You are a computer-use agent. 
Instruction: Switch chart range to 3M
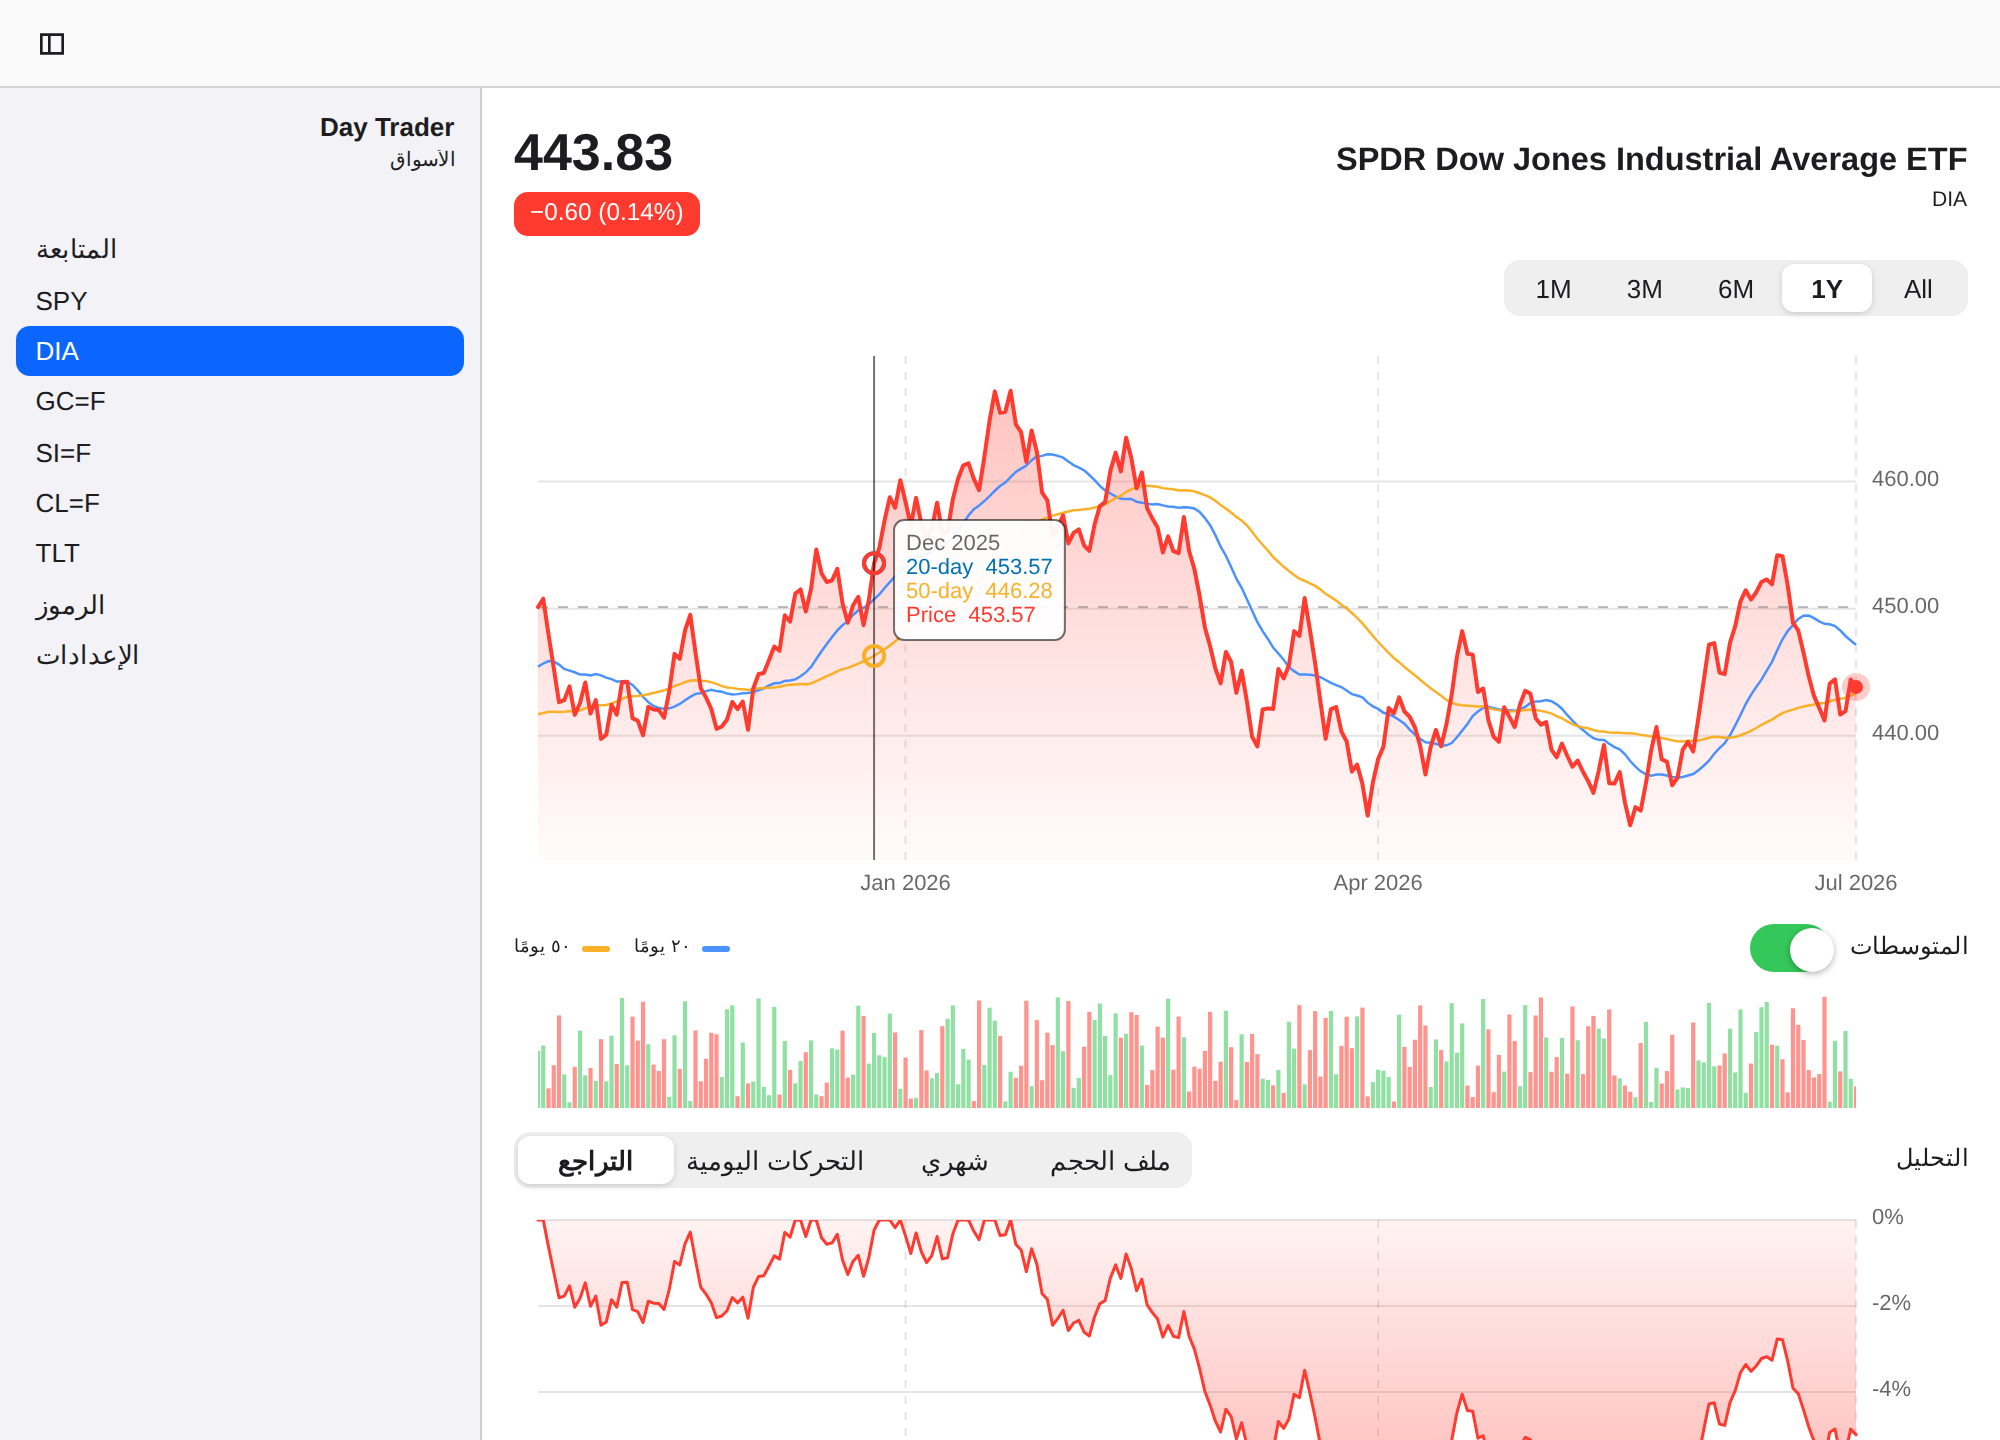point(1644,289)
